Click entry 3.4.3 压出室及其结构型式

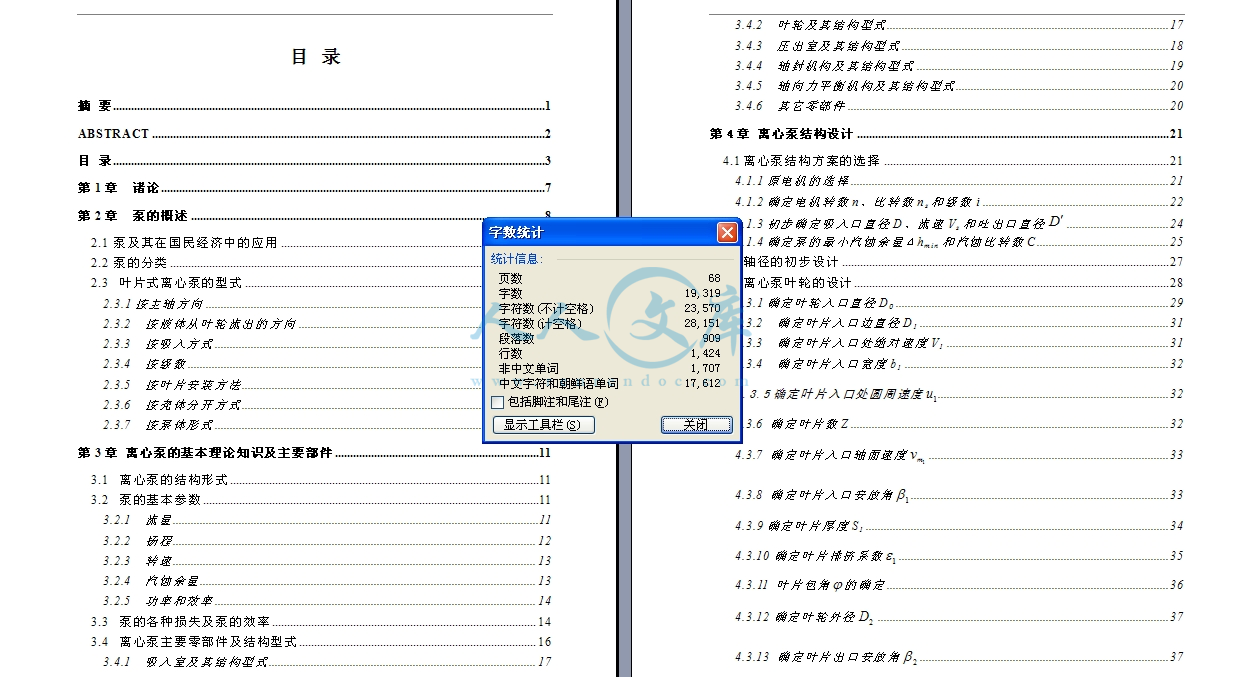tap(959, 46)
